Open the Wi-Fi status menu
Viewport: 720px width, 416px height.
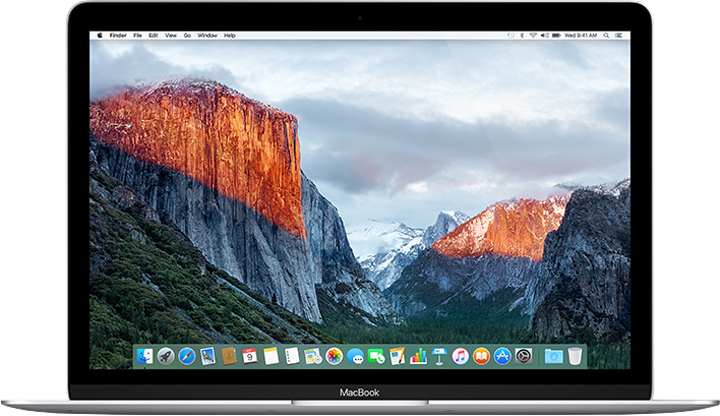click(533, 35)
